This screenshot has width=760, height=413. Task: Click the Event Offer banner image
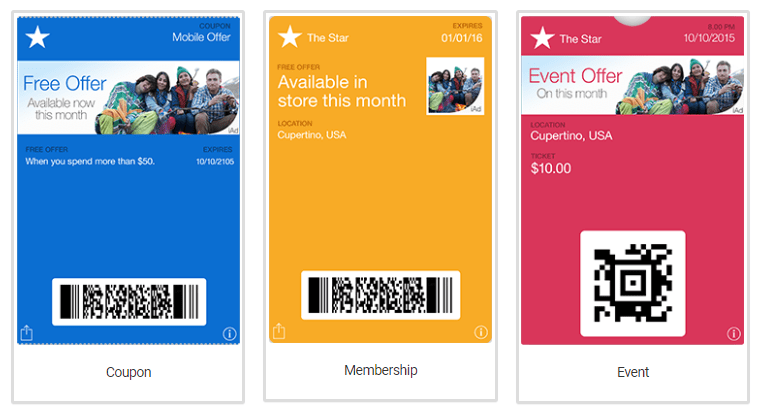(x=633, y=85)
